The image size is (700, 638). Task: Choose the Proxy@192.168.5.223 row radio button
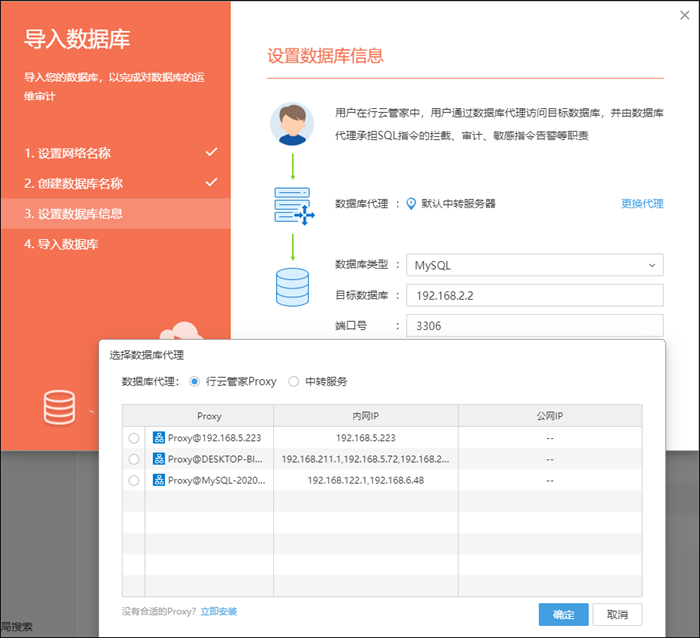134,438
